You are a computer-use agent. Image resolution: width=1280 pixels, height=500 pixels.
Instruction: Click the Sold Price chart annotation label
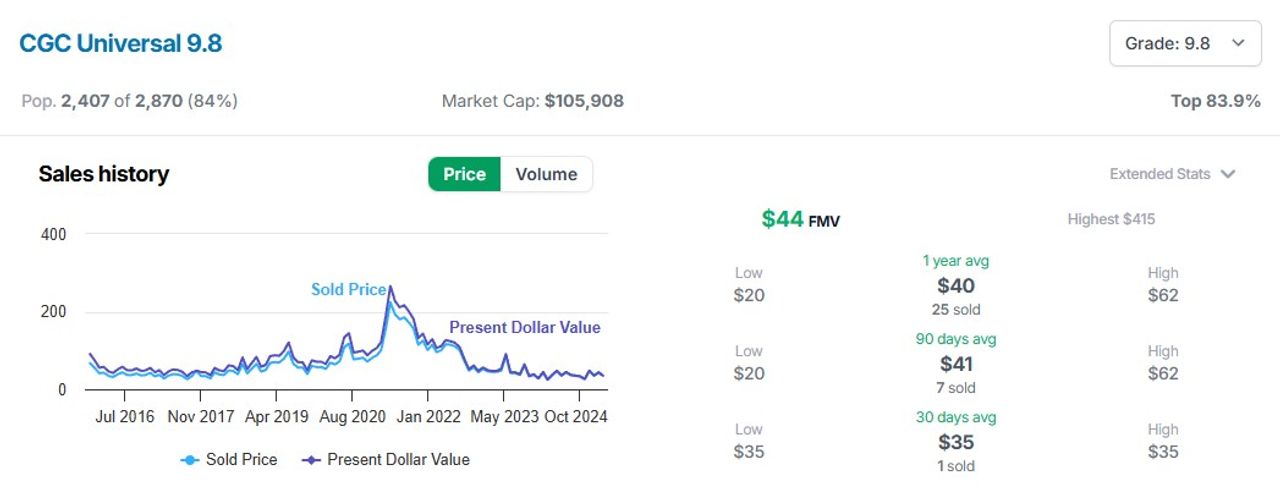(x=348, y=289)
